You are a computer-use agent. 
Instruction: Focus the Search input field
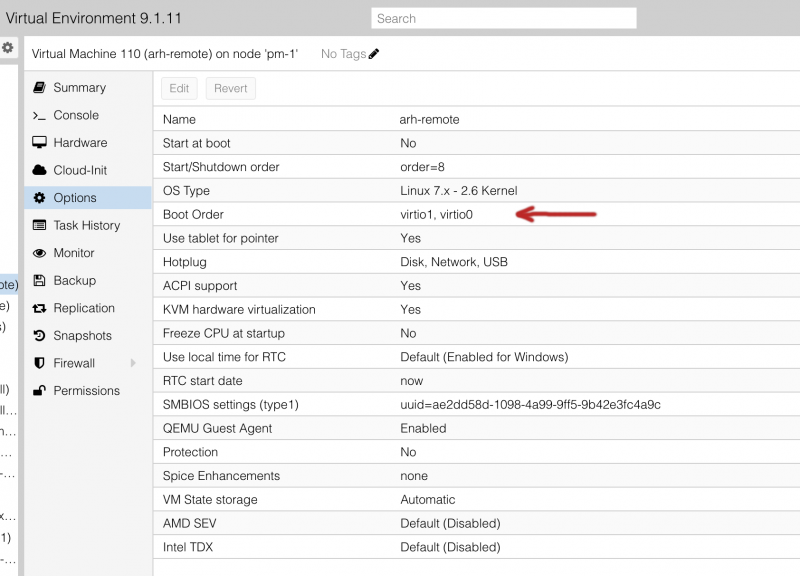(504, 18)
